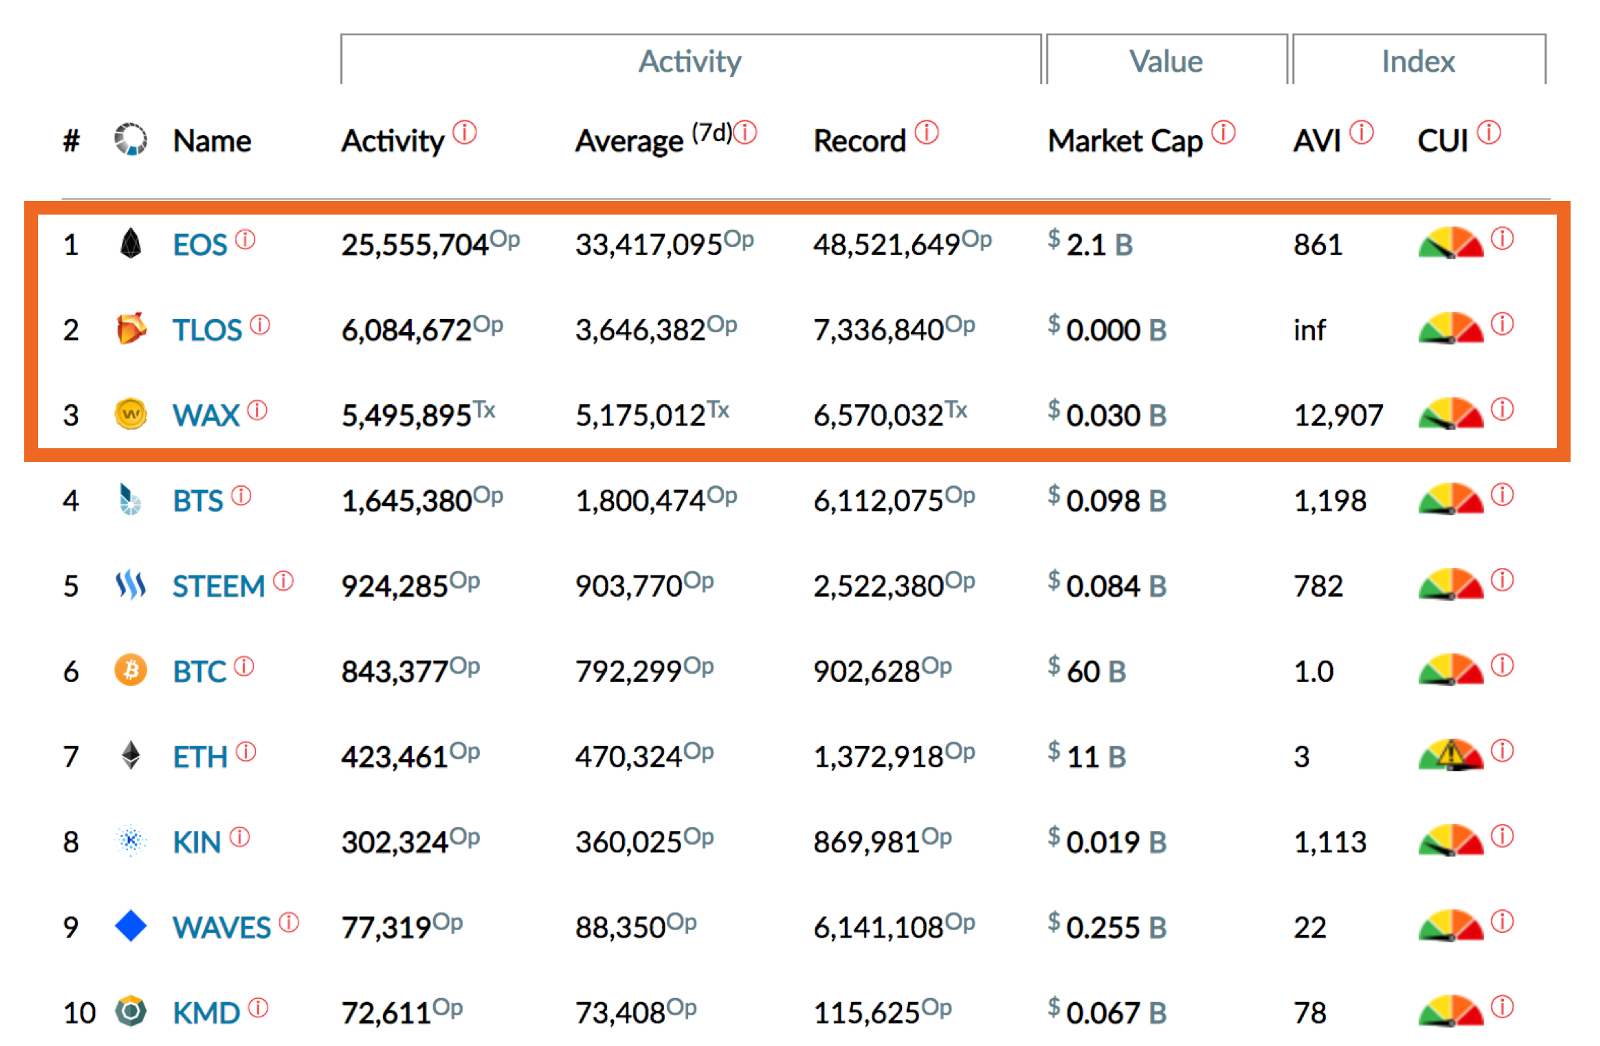Click the CUI gauge icon in STEEM row
1600x1046 pixels.
(1451, 584)
